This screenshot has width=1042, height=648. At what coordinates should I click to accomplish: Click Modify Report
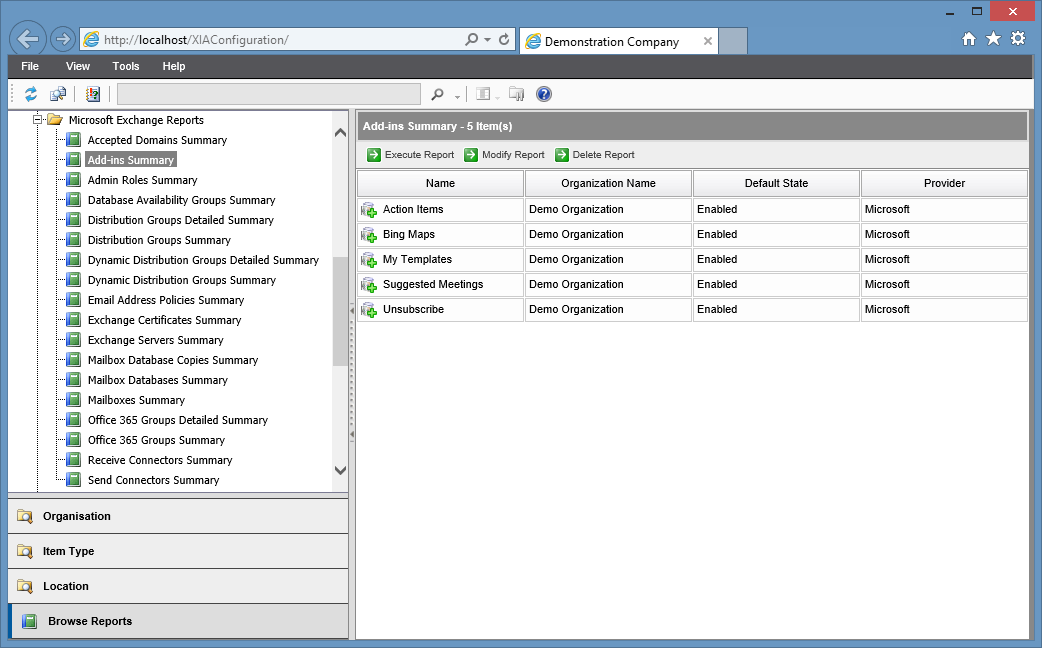click(x=504, y=154)
